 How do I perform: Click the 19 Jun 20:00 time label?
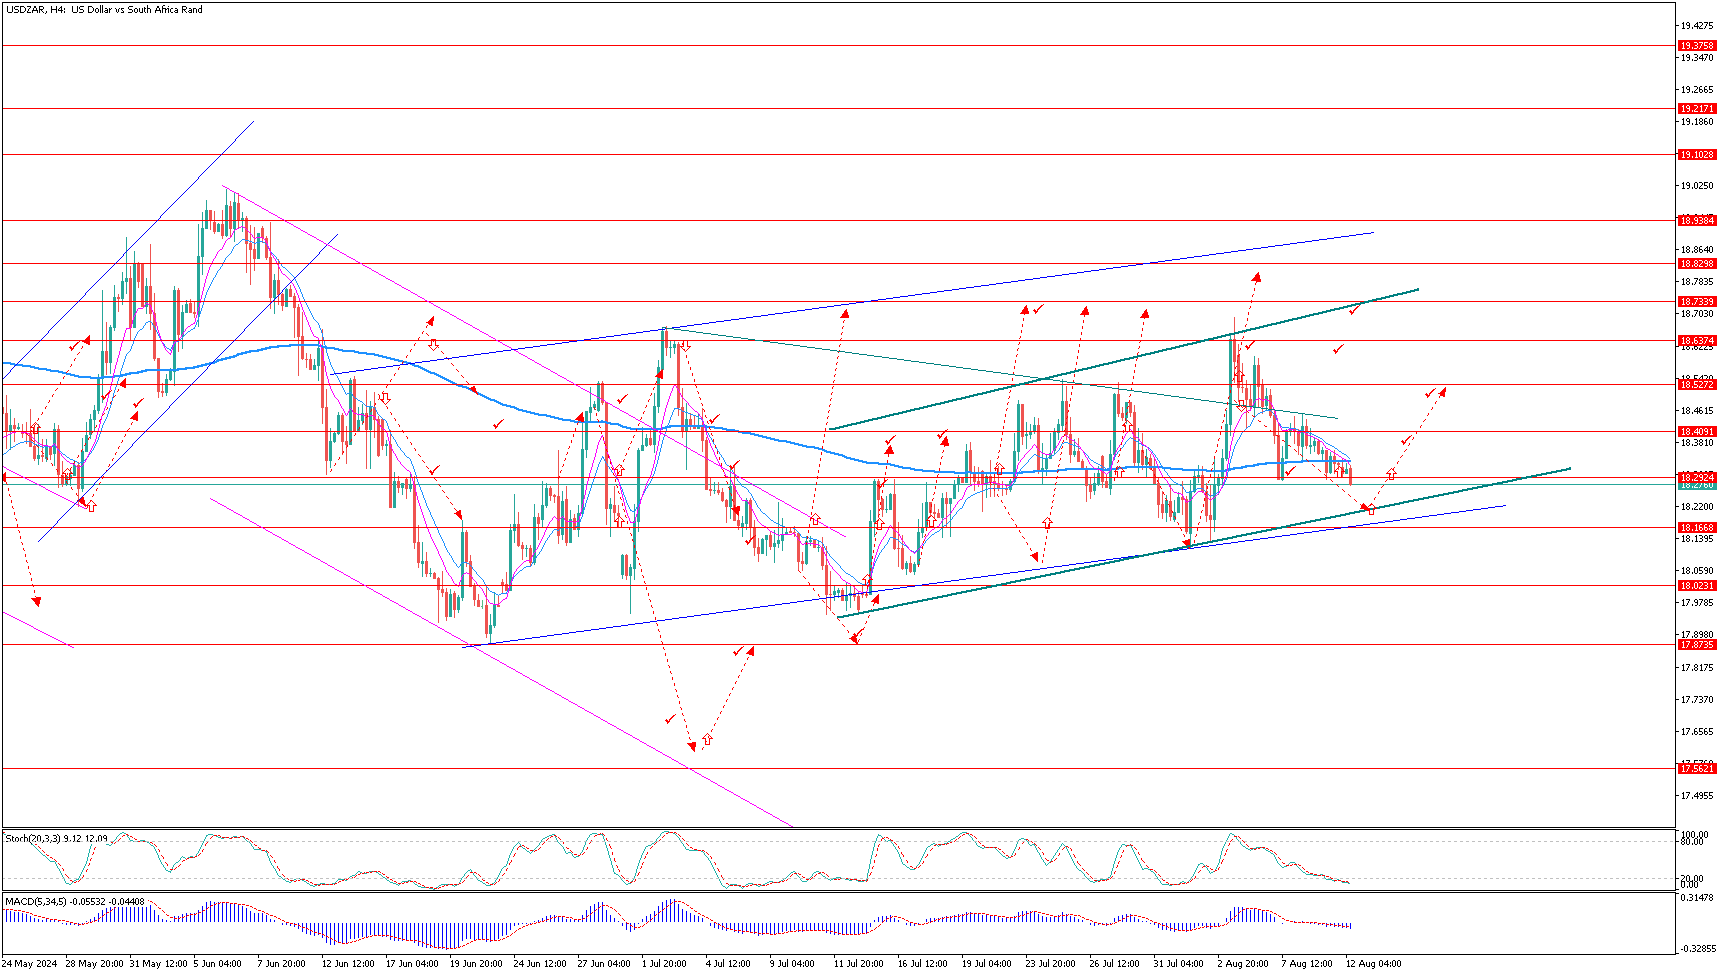(476, 964)
